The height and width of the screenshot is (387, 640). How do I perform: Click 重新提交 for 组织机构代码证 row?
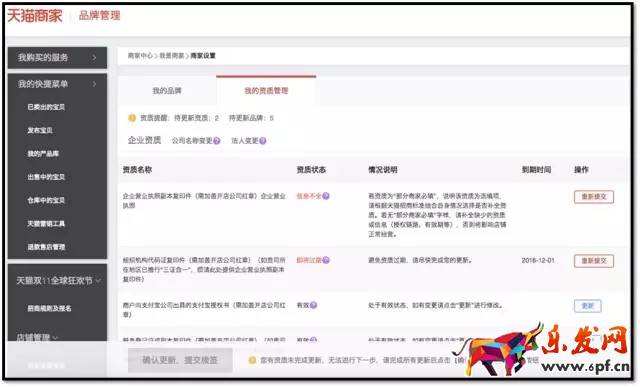pos(594,260)
